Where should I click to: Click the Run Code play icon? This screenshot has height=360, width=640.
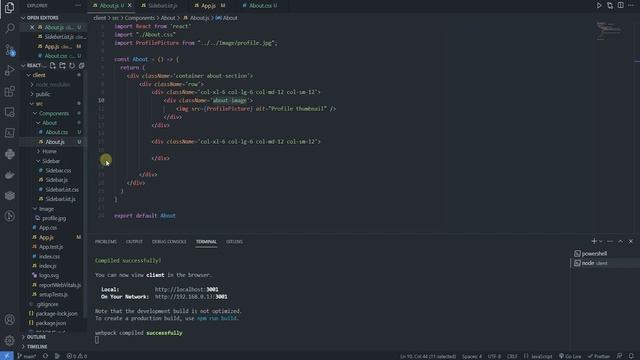point(599,5)
